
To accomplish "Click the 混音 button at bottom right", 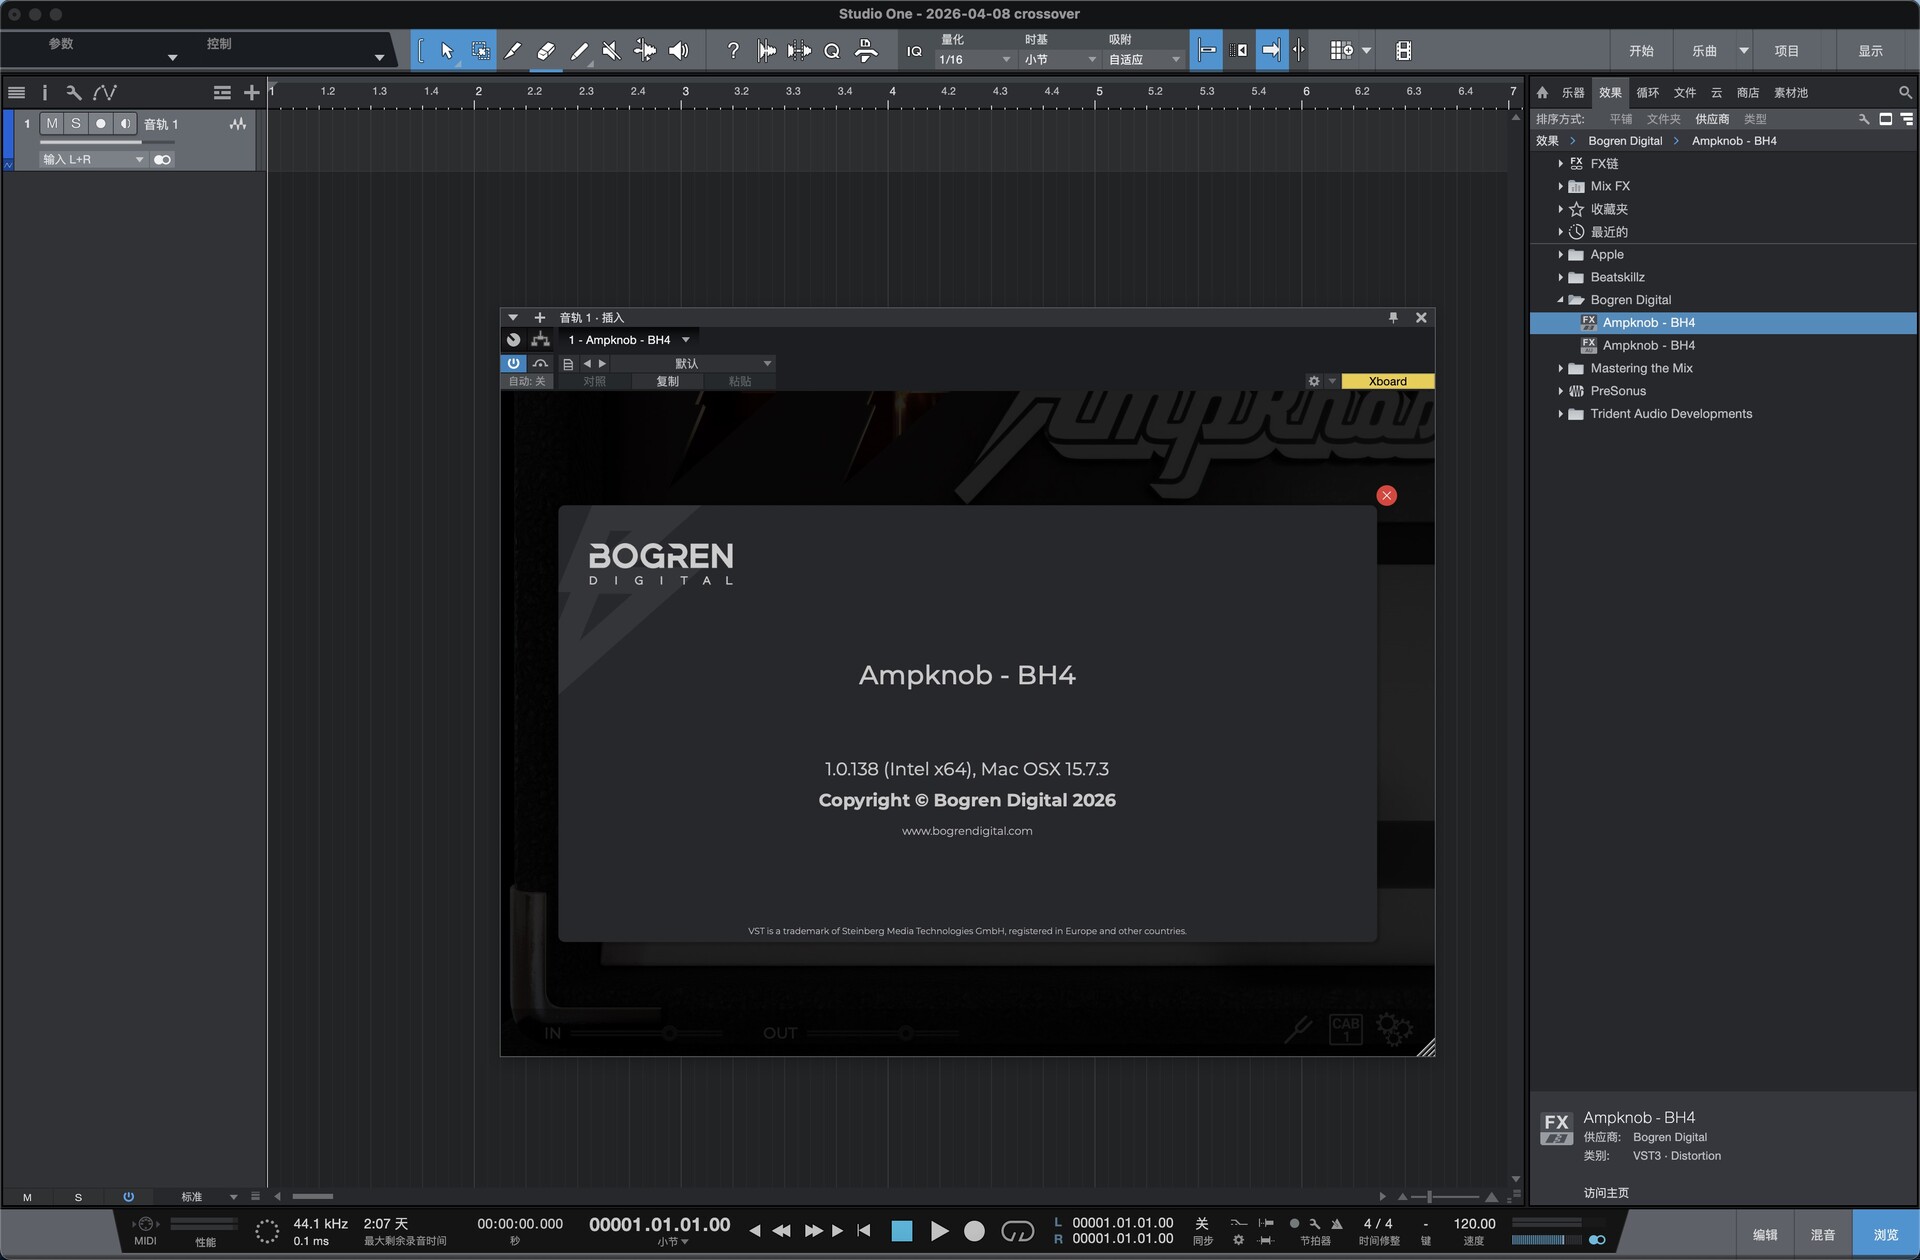I will [1822, 1235].
